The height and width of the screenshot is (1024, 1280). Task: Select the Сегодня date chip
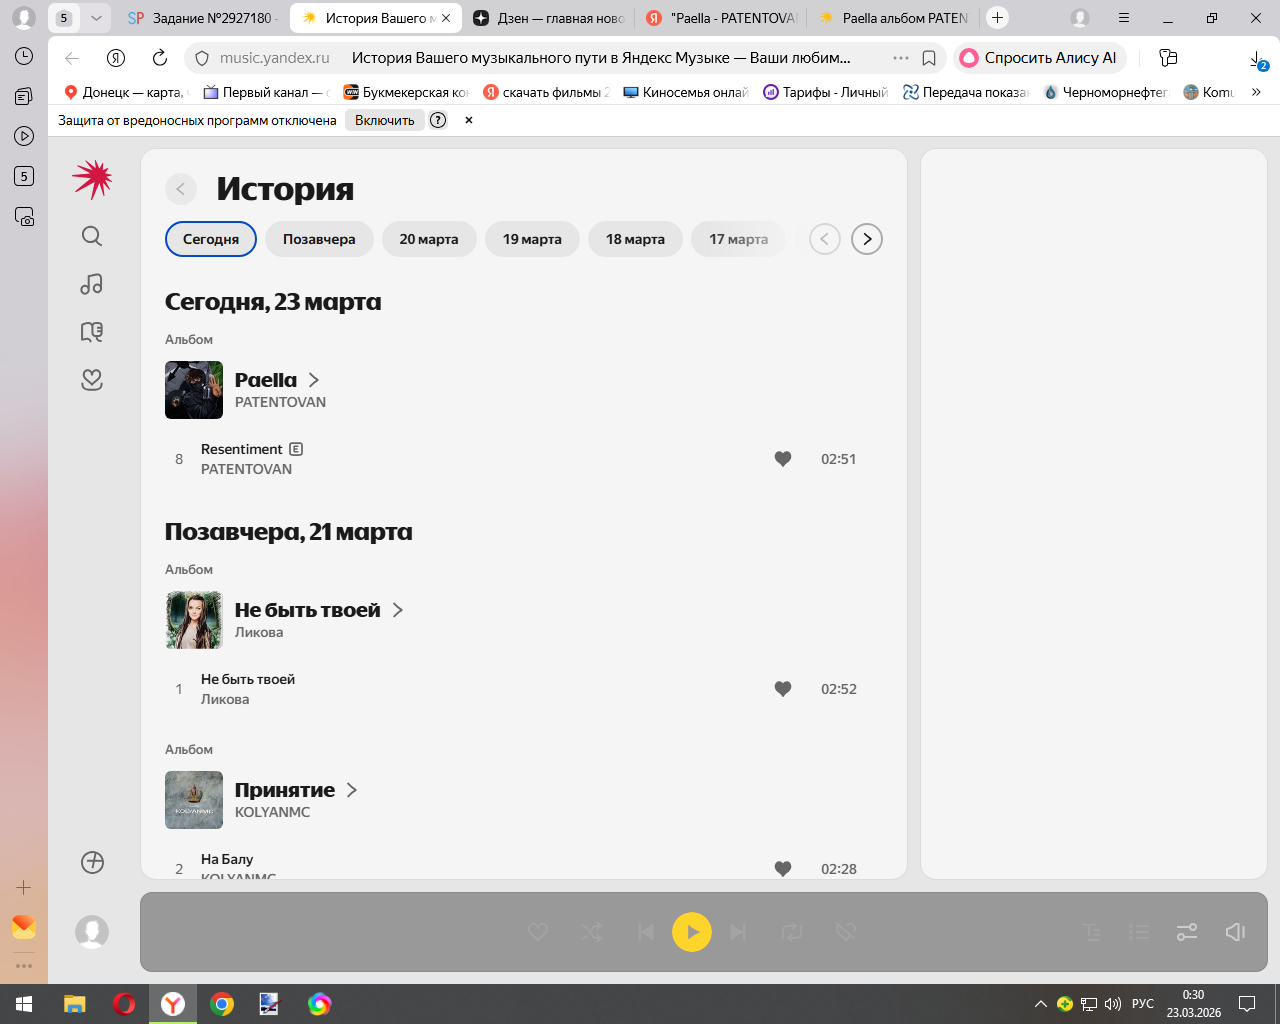211,239
